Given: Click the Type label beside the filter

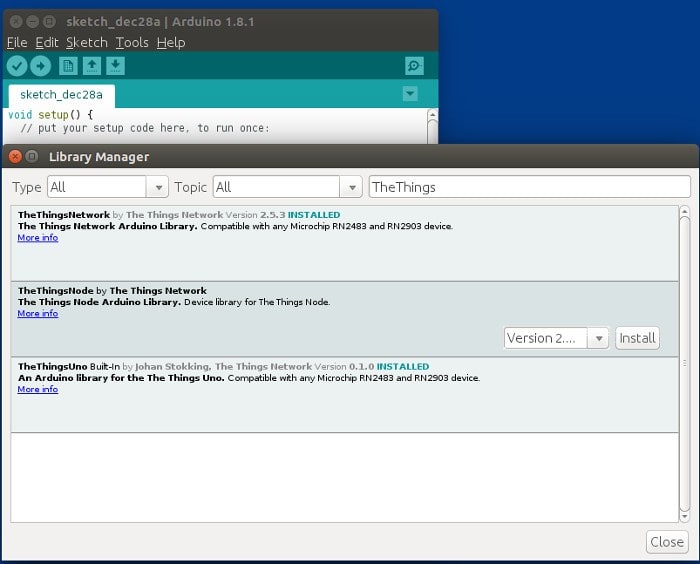Looking at the screenshot, I should 27,187.
